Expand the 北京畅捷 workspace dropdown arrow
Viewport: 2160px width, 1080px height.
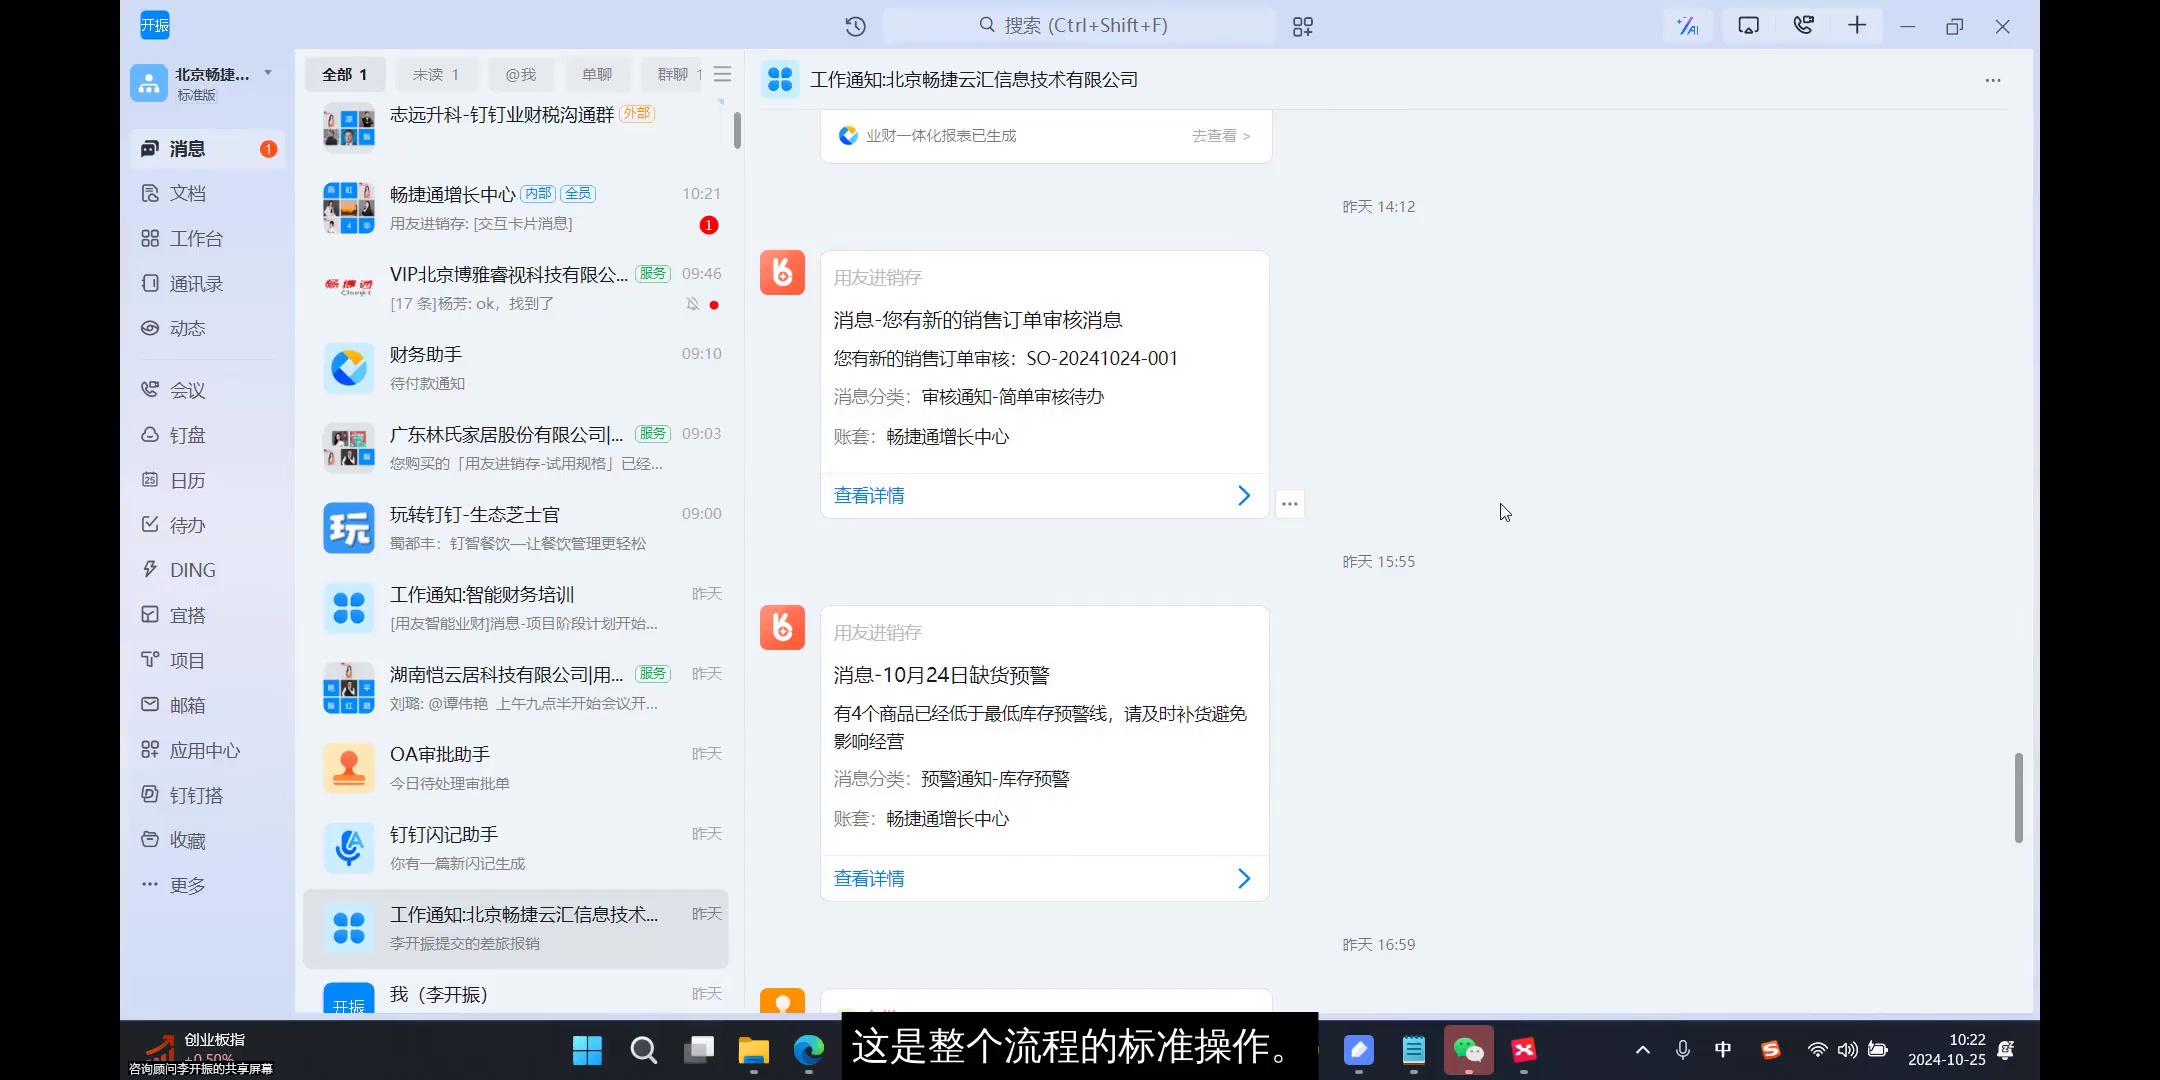(x=266, y=72)
